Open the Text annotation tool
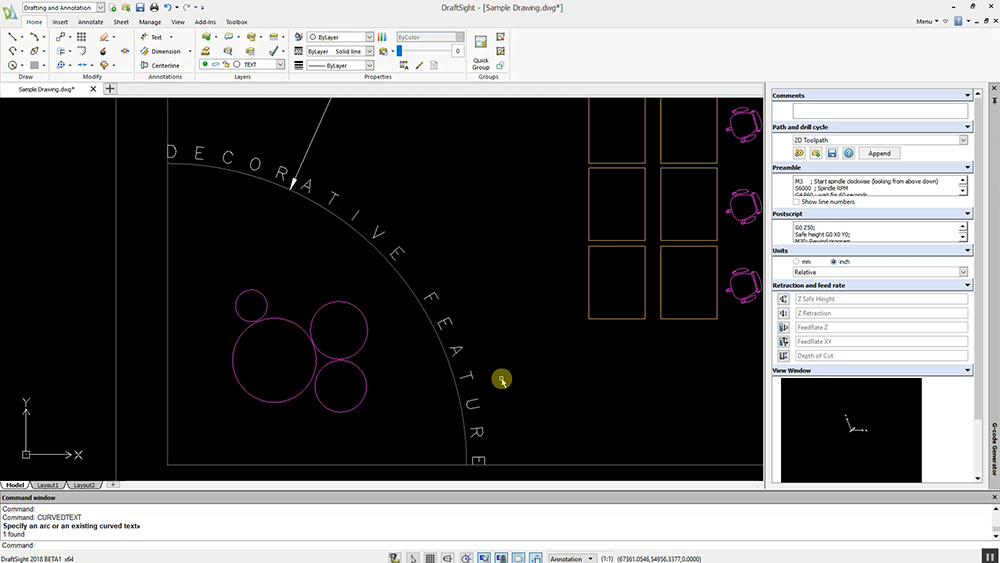This screenshot has height=563, width=1000. [152, 37]
